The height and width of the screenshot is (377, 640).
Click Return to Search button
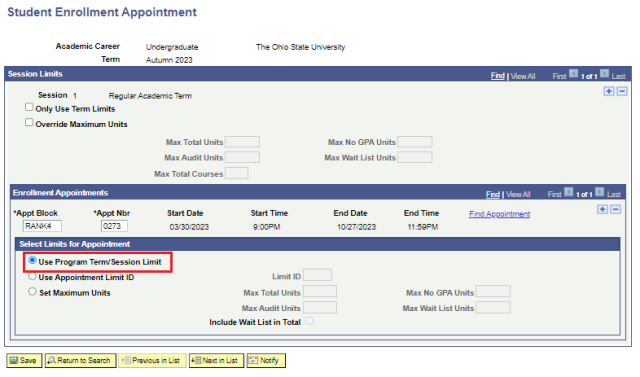pyautogui.click(x=80, y=361)
